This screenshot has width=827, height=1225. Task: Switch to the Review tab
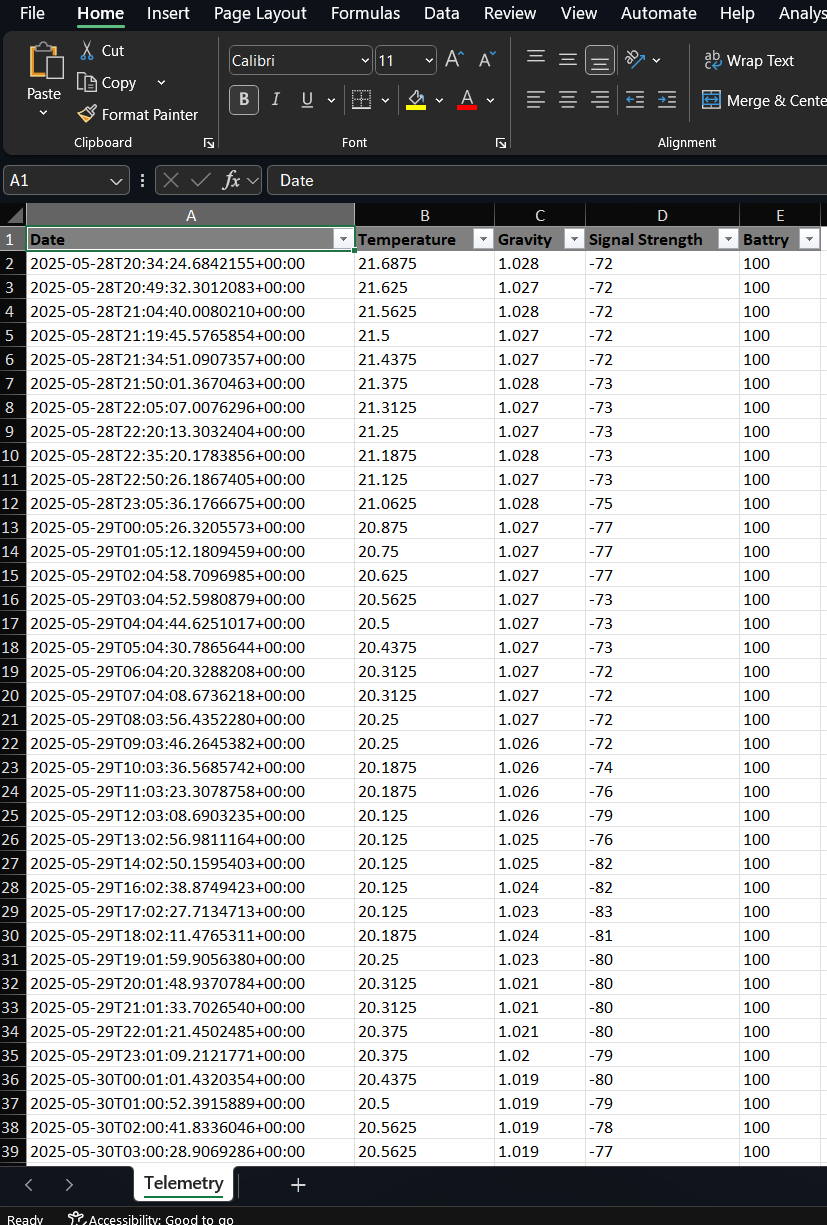(510, 14)
